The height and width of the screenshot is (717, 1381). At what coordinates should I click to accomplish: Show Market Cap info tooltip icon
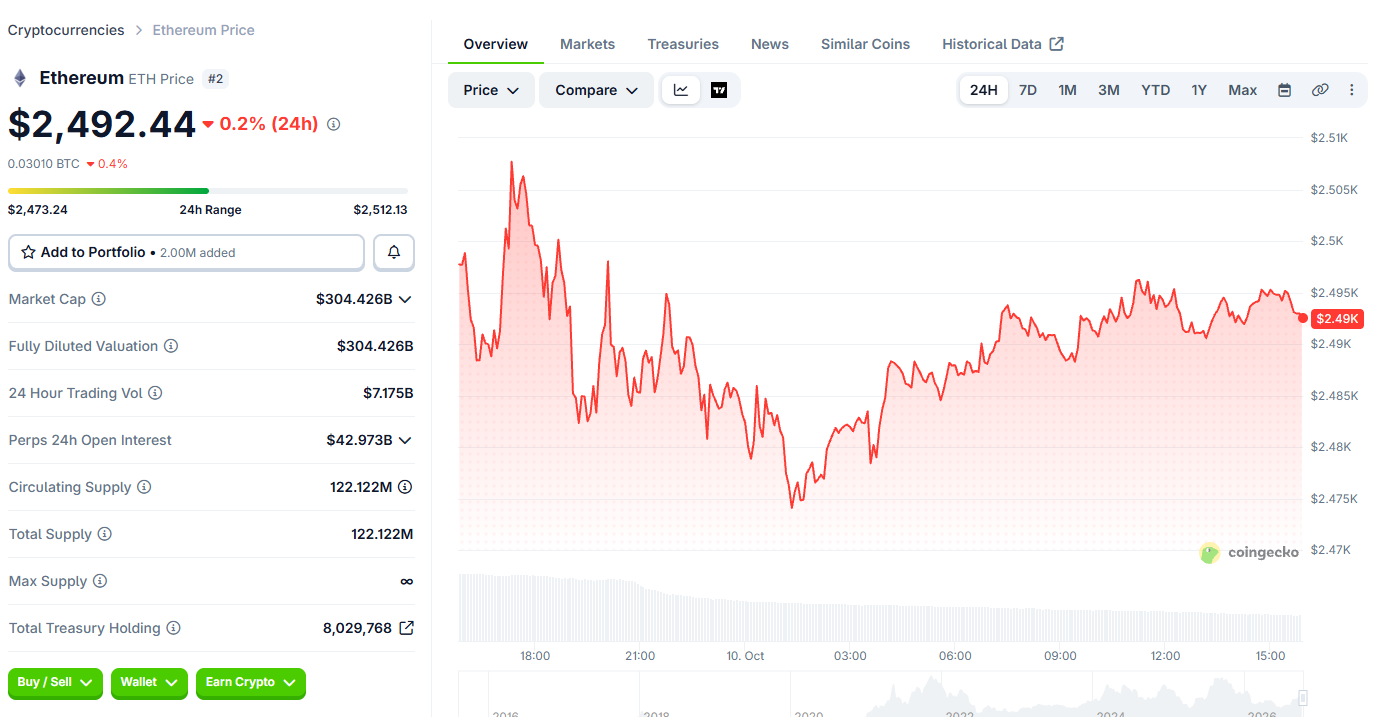pyautogui.click(x=99, y=299)
